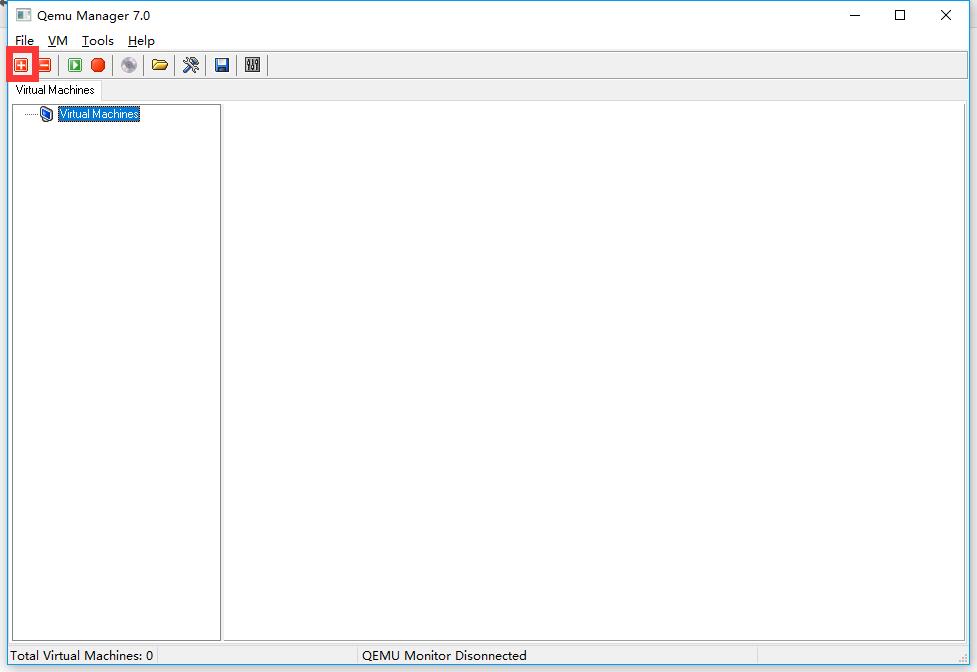
Task: Open the File menu
Action: 24,41
